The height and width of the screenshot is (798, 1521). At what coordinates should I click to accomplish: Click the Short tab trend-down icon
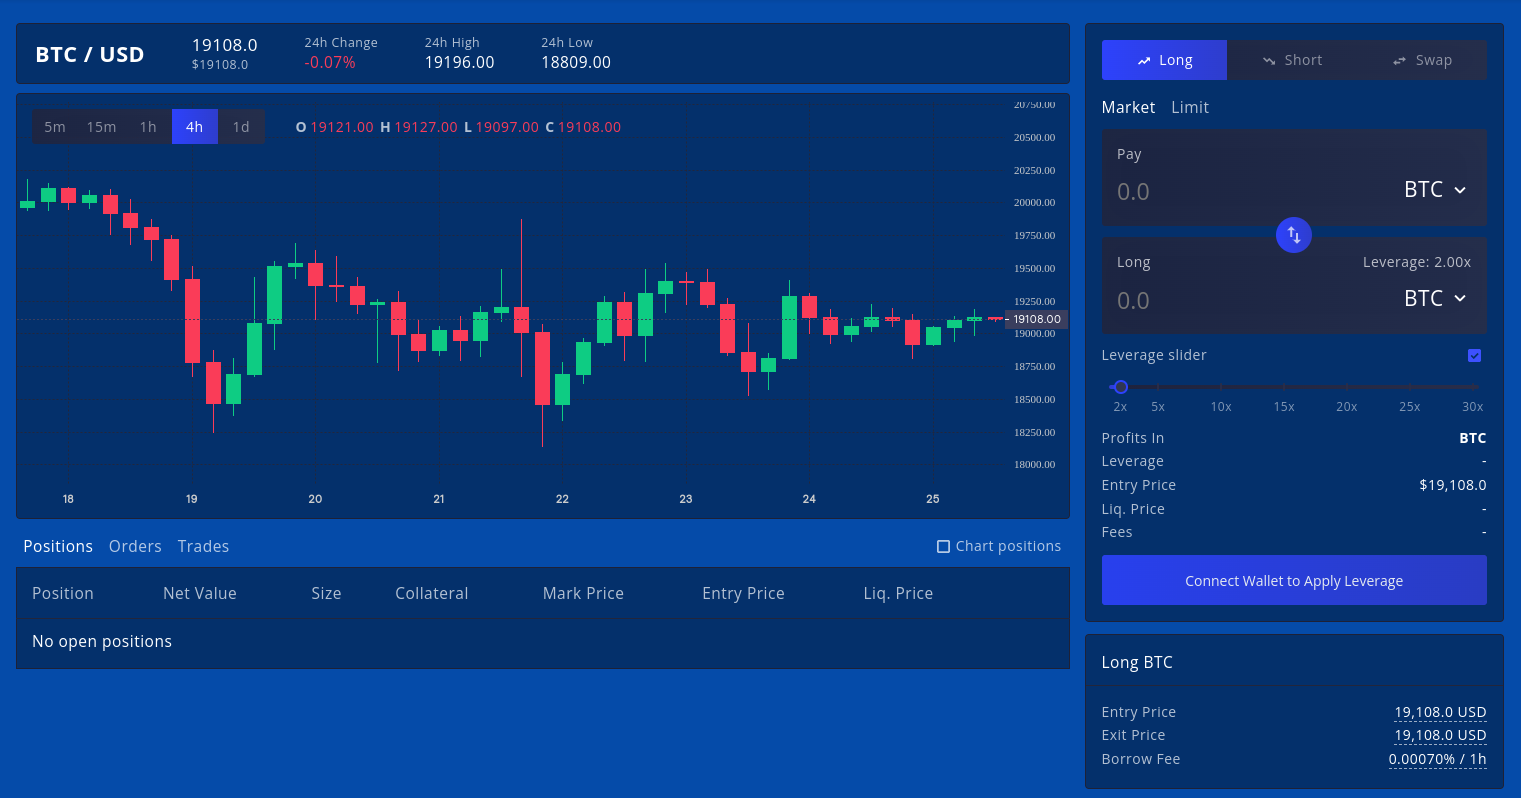click(x=1269, y=61)
